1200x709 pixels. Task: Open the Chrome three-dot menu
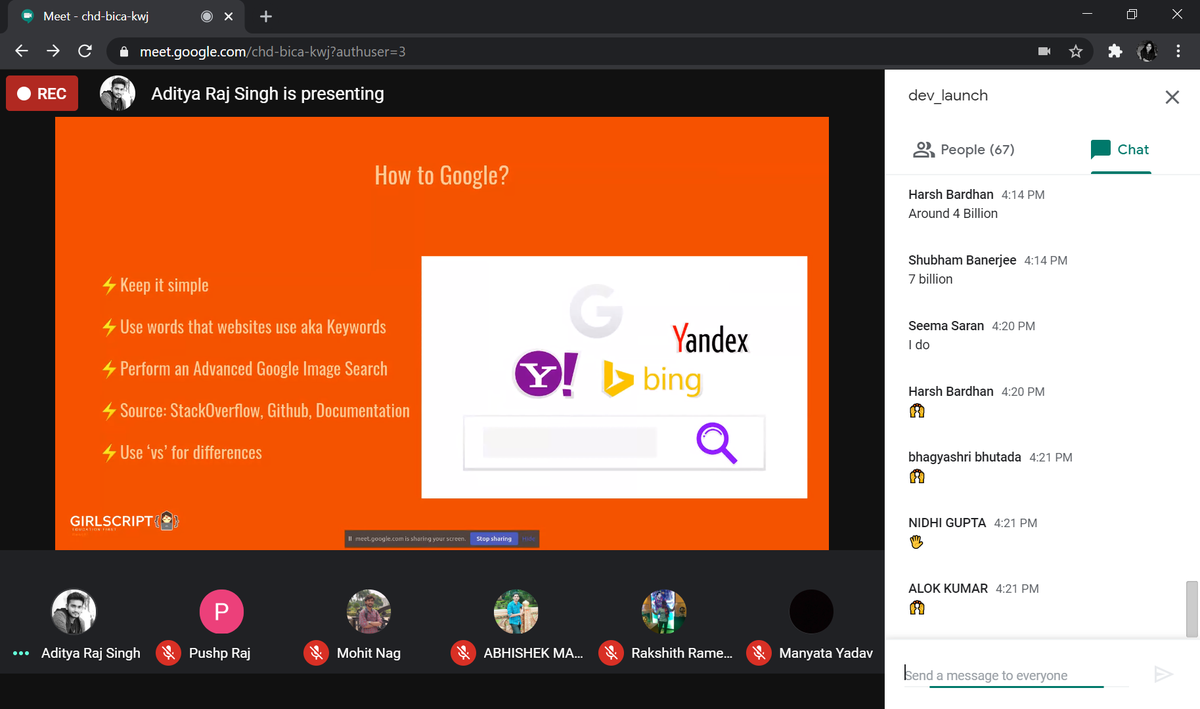[x=1178, y=51]
